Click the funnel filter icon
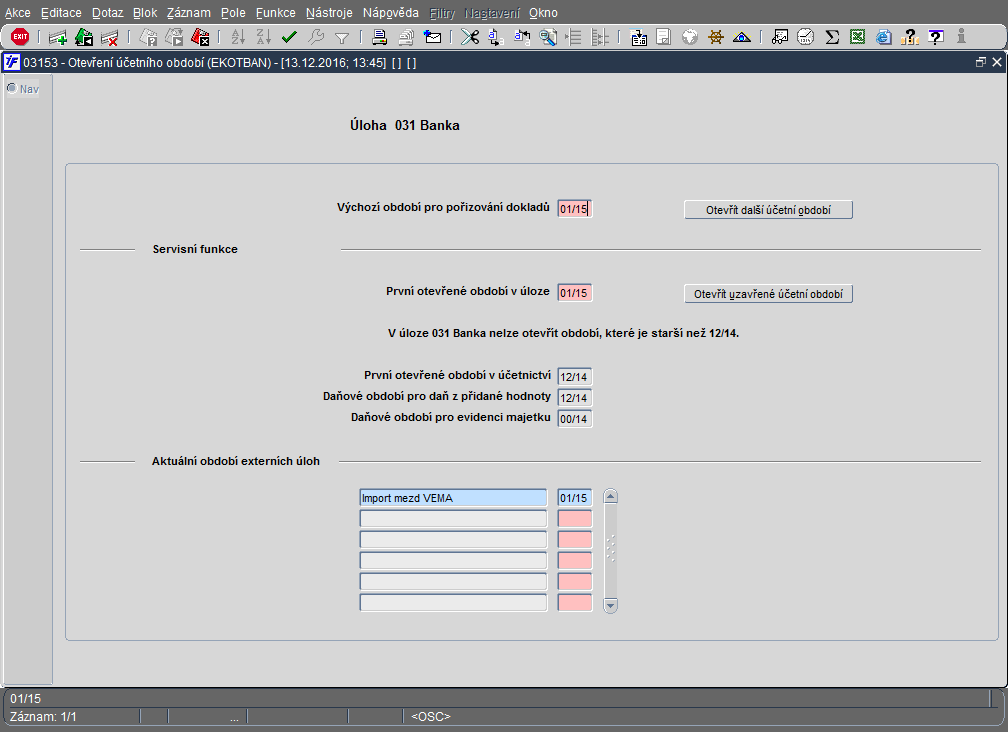The height and width of the screenshot is (732, 1008). 342,38
